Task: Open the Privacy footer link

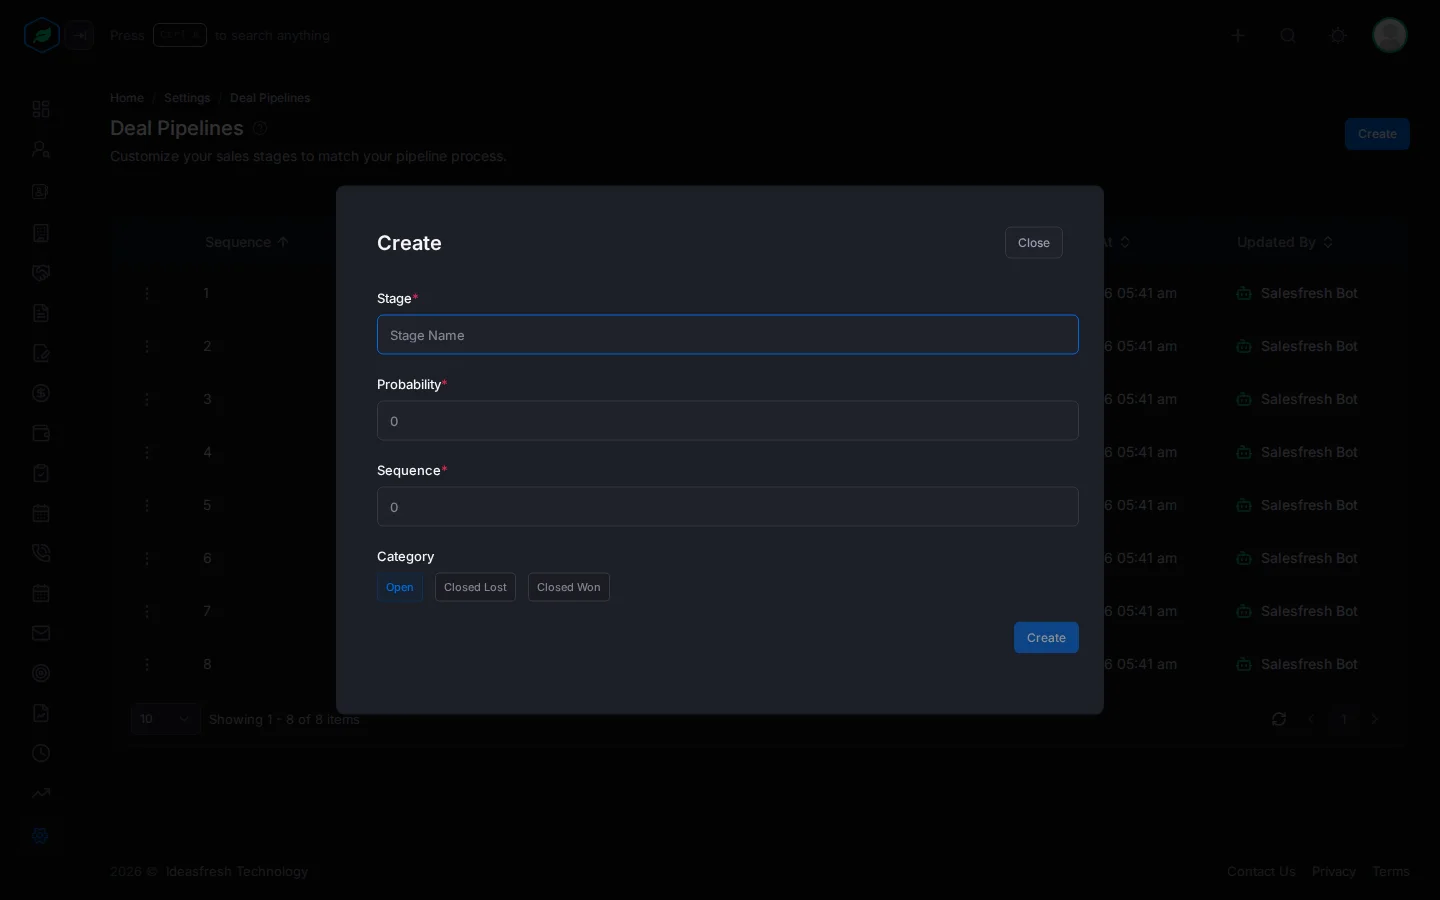Action: [1334, 872]
